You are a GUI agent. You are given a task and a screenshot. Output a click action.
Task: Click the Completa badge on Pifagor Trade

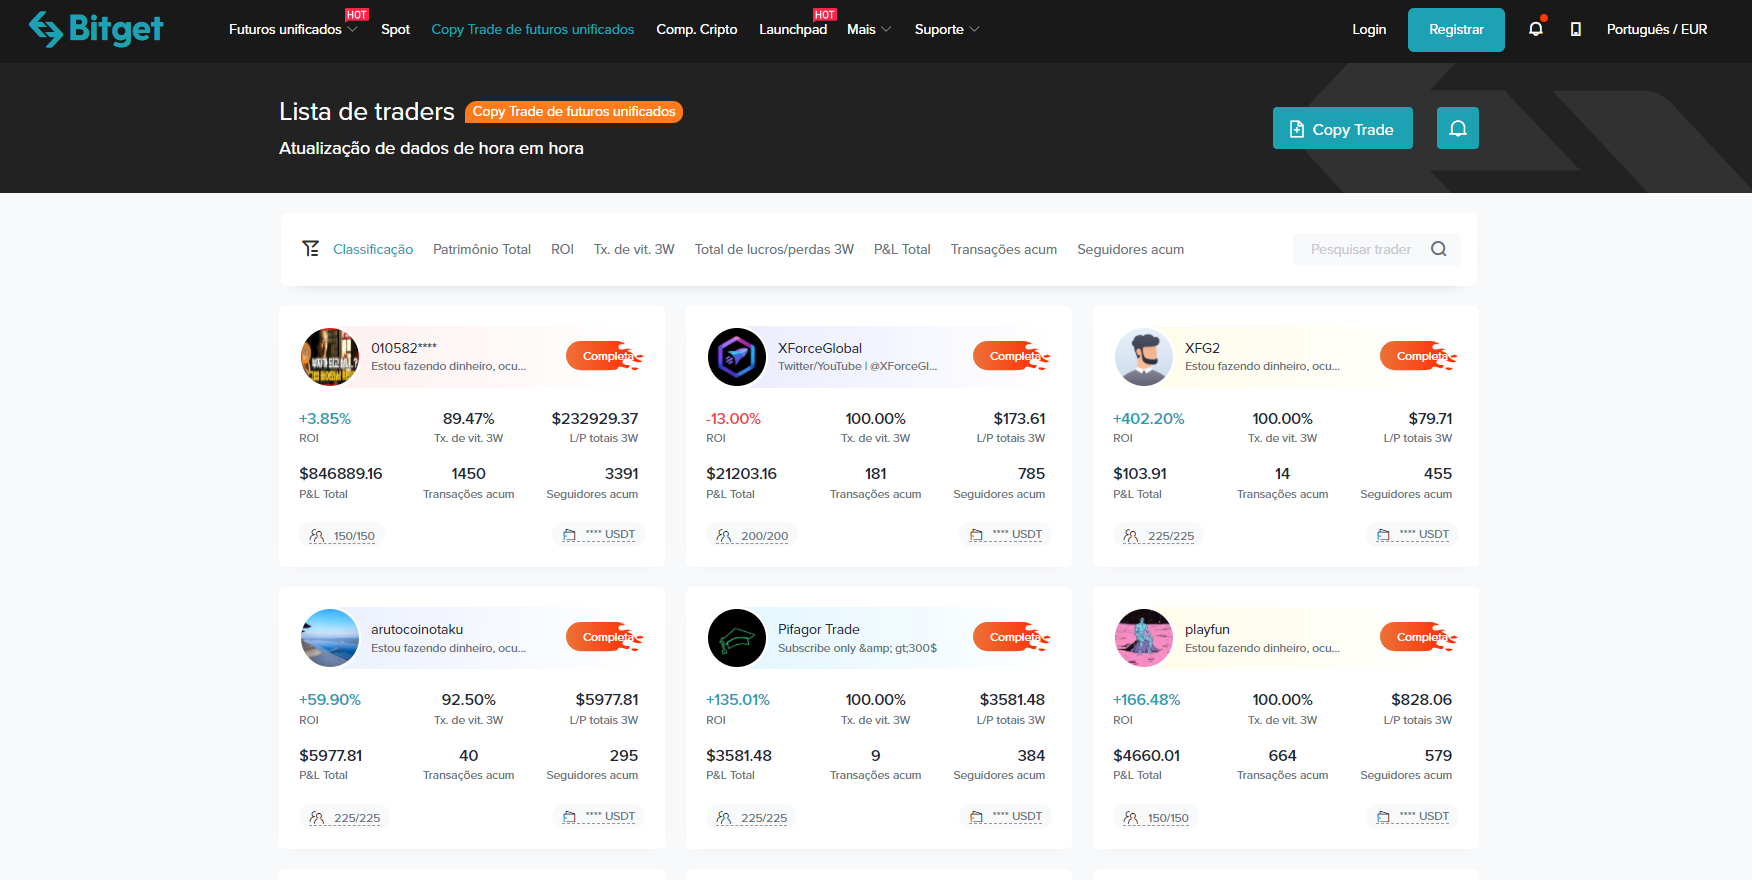click(x=1012, y=637)
